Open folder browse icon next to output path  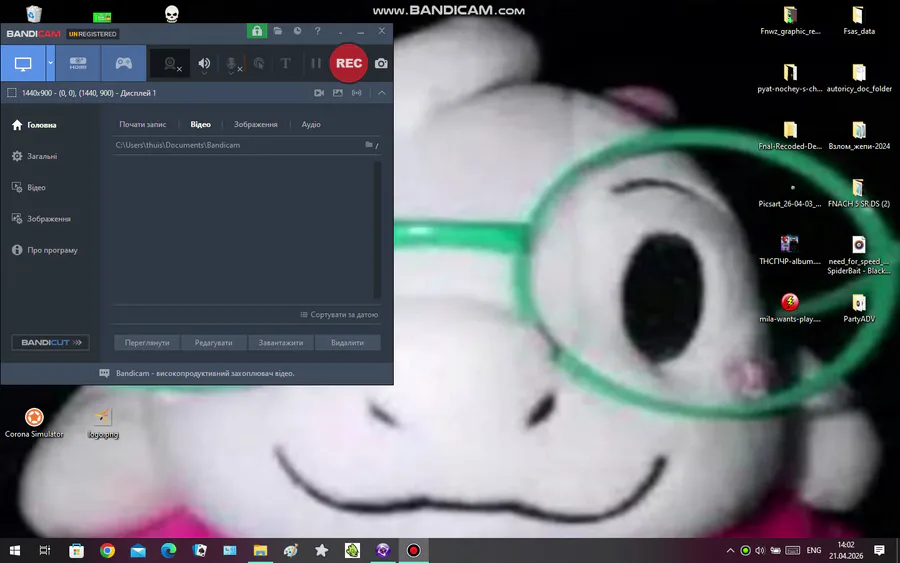click(x=369, y=145)
